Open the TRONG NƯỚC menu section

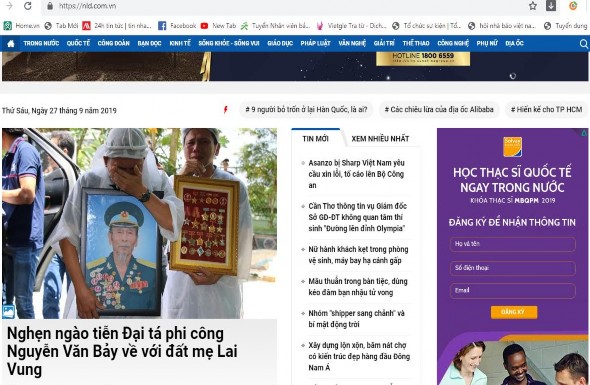coord(41,43)
